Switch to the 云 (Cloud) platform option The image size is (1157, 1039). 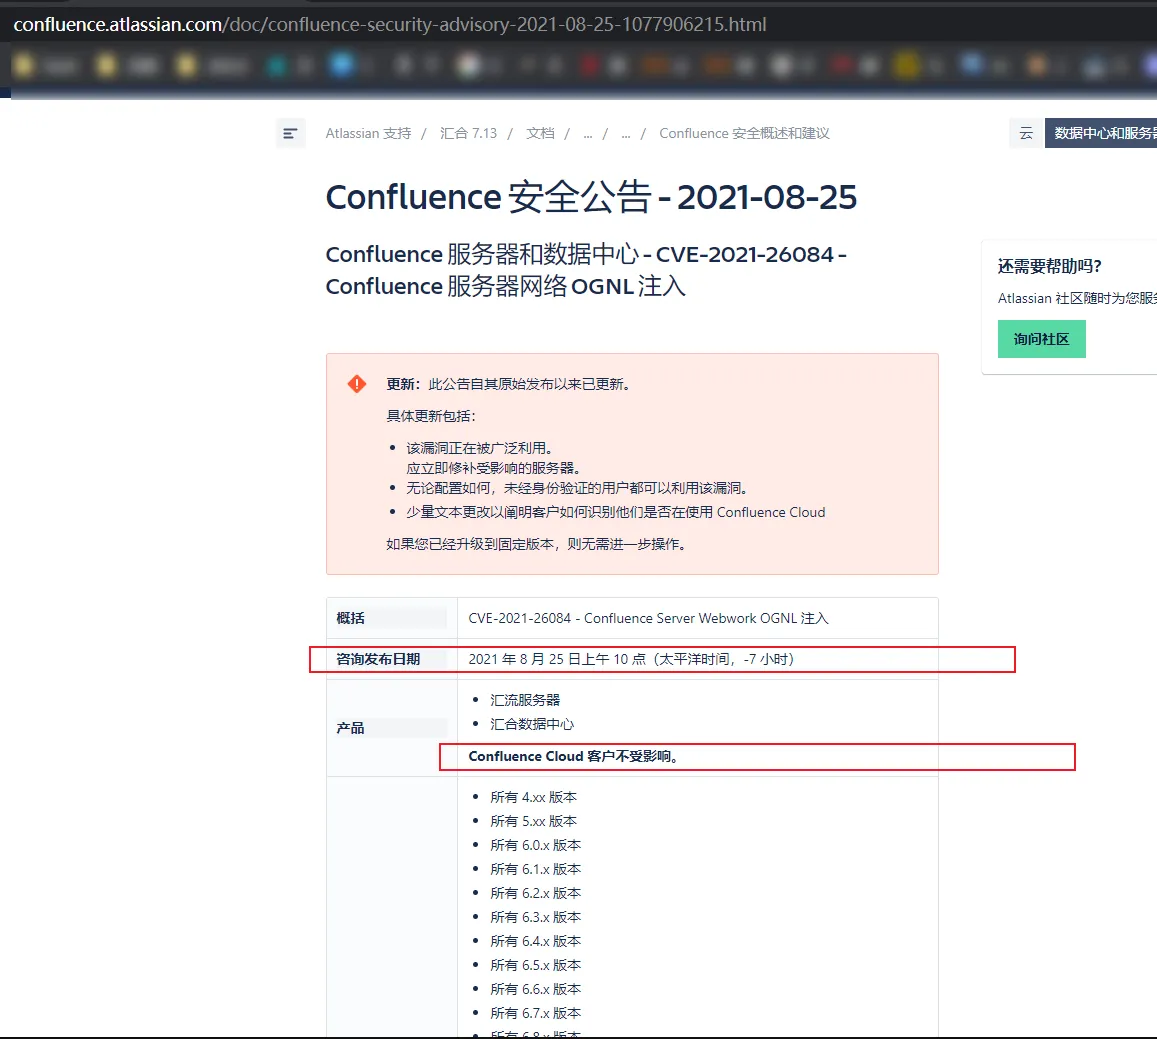[x=1026, y=133]
